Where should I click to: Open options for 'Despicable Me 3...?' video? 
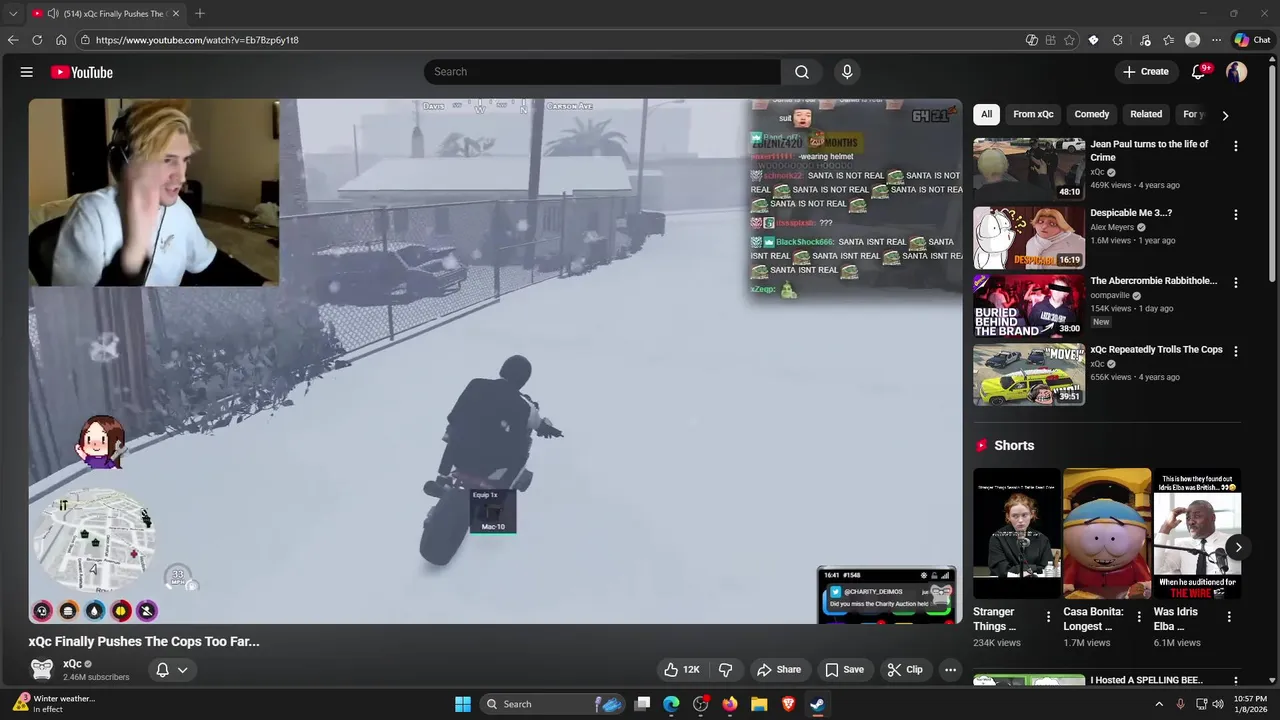1235,215
